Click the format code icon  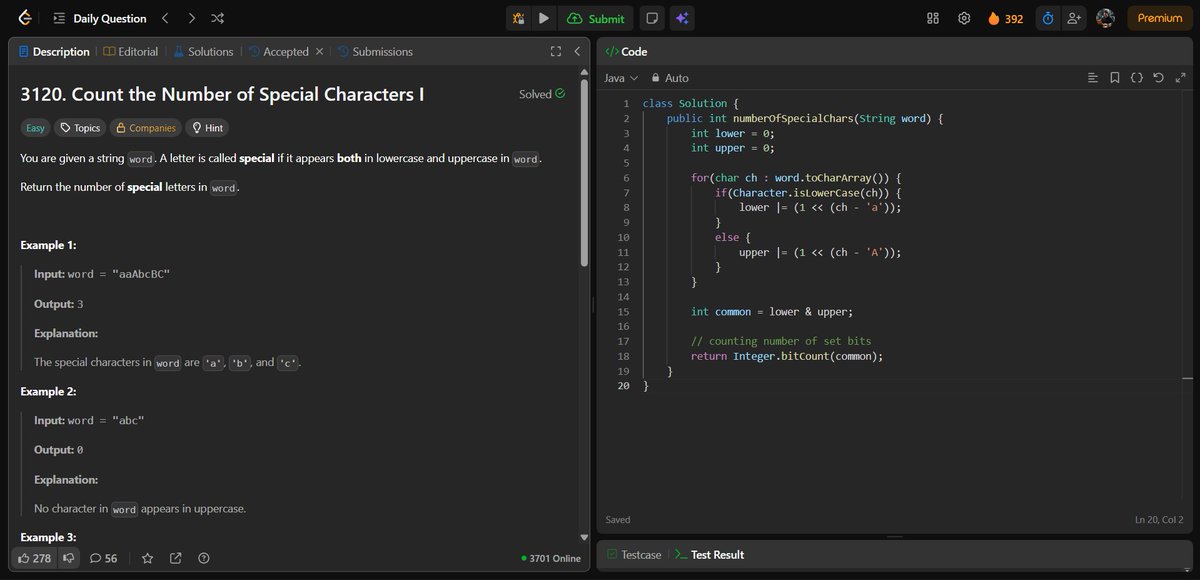pyautogui.click(x=1092, y=78)
